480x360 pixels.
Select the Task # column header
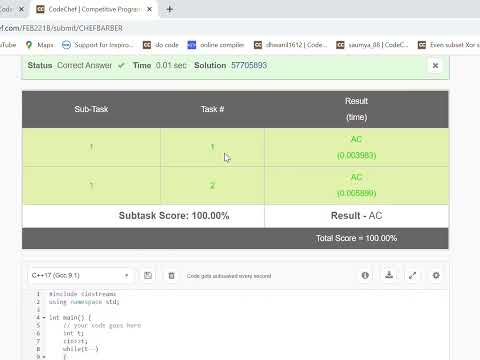click(212, 109)
